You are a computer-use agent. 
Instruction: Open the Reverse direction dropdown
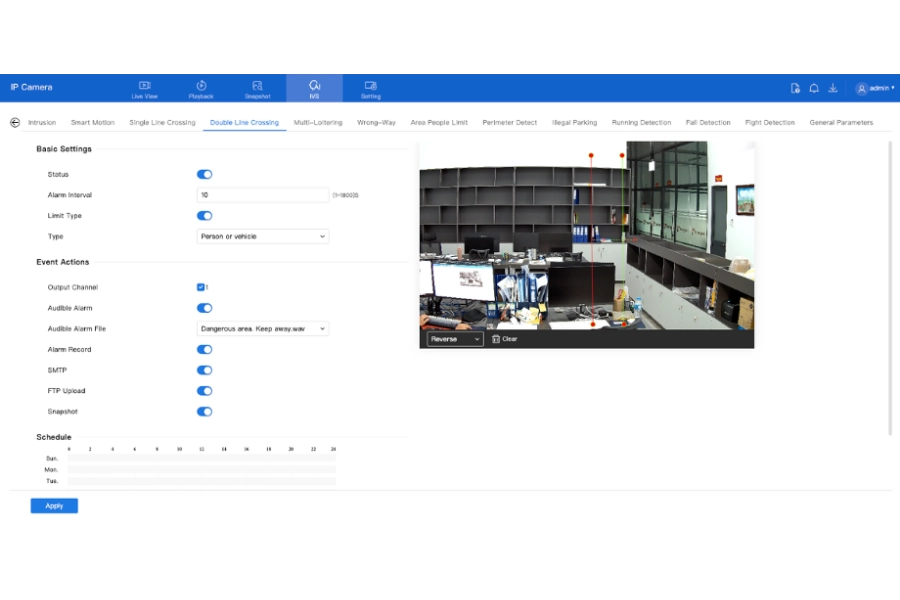tap(455, 339)
